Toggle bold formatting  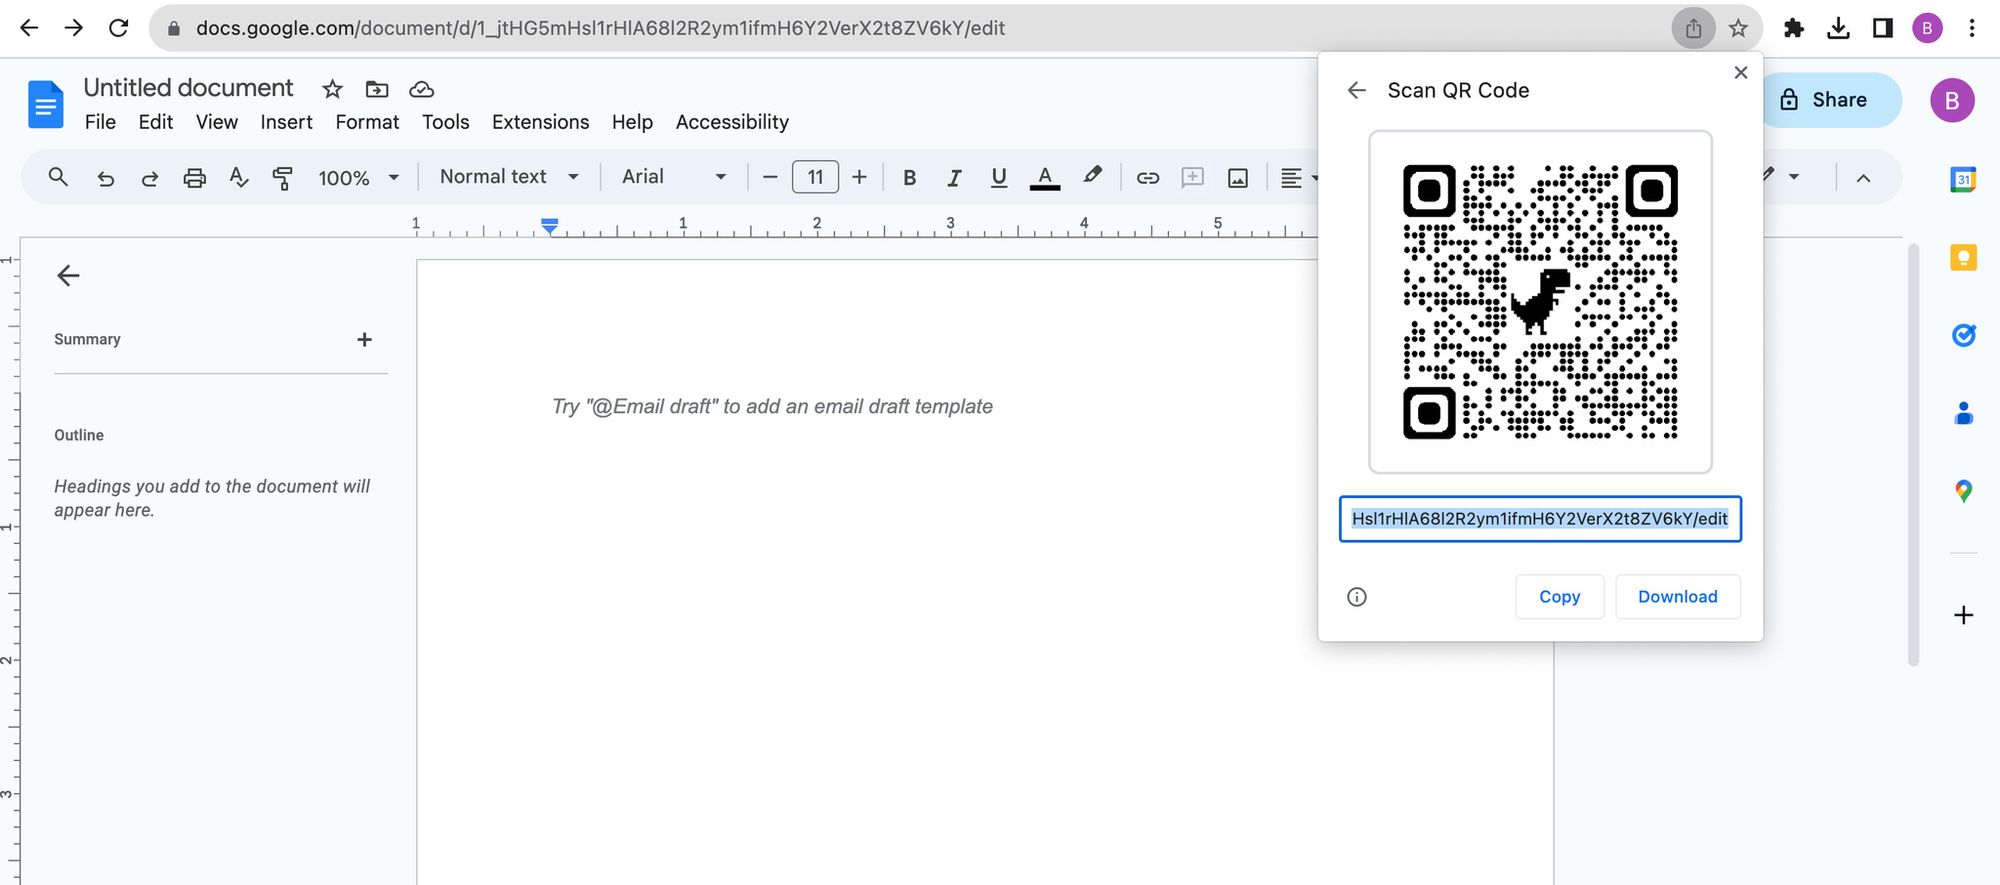tap(909, 178)
